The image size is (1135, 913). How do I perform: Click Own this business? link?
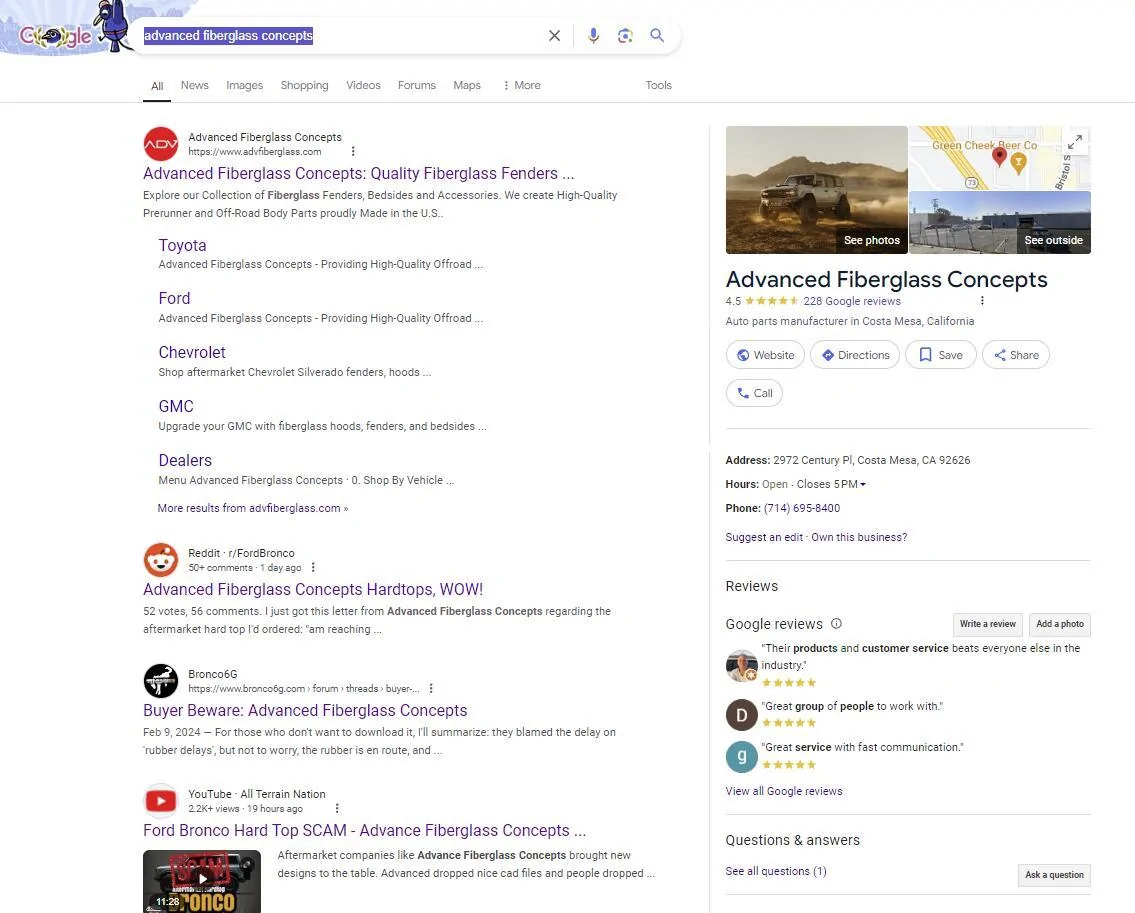point(859,537)
